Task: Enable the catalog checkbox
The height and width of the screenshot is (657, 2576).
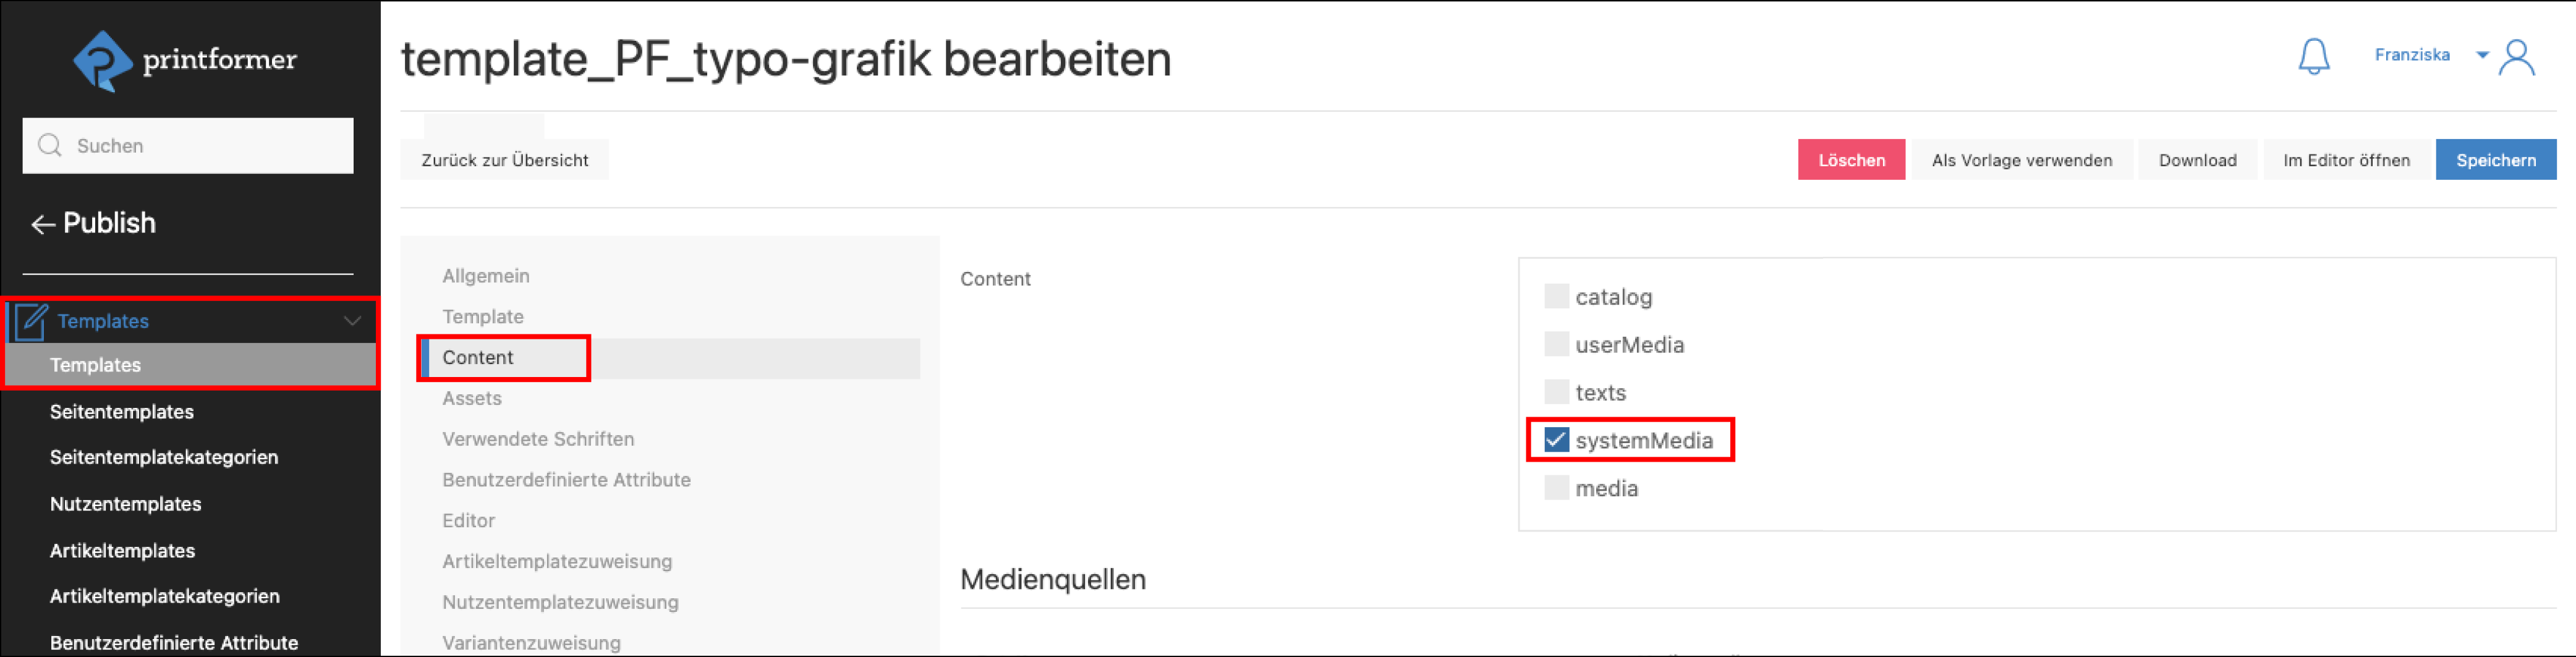Action: point(1556,296)
